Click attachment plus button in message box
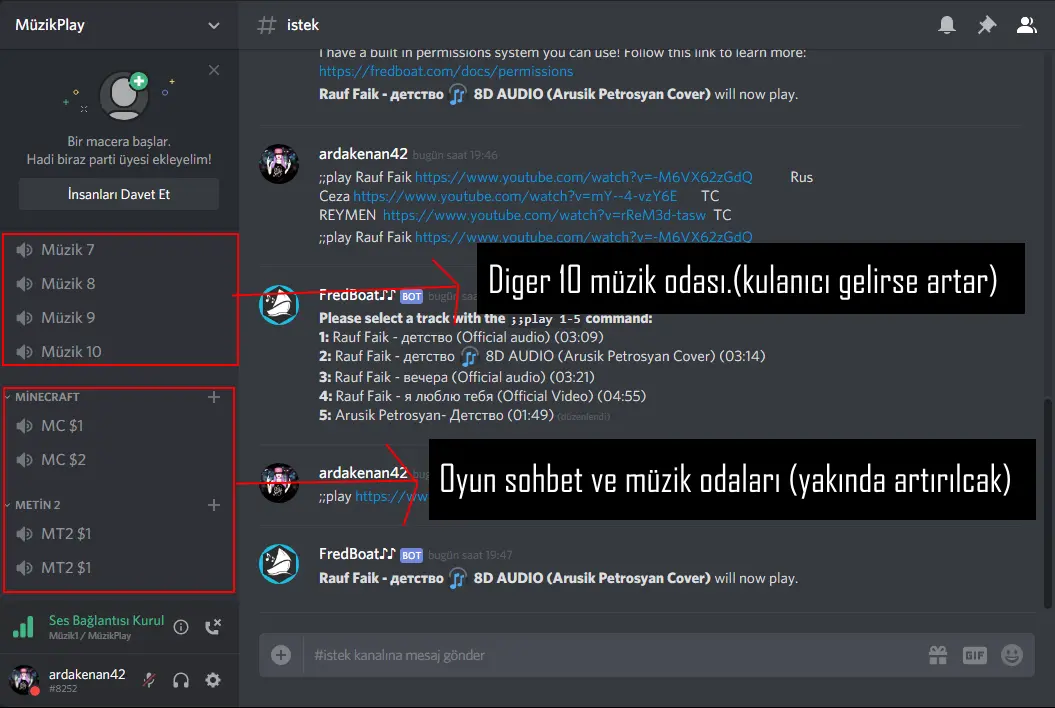1055x708 pixels. coord(281,655)
